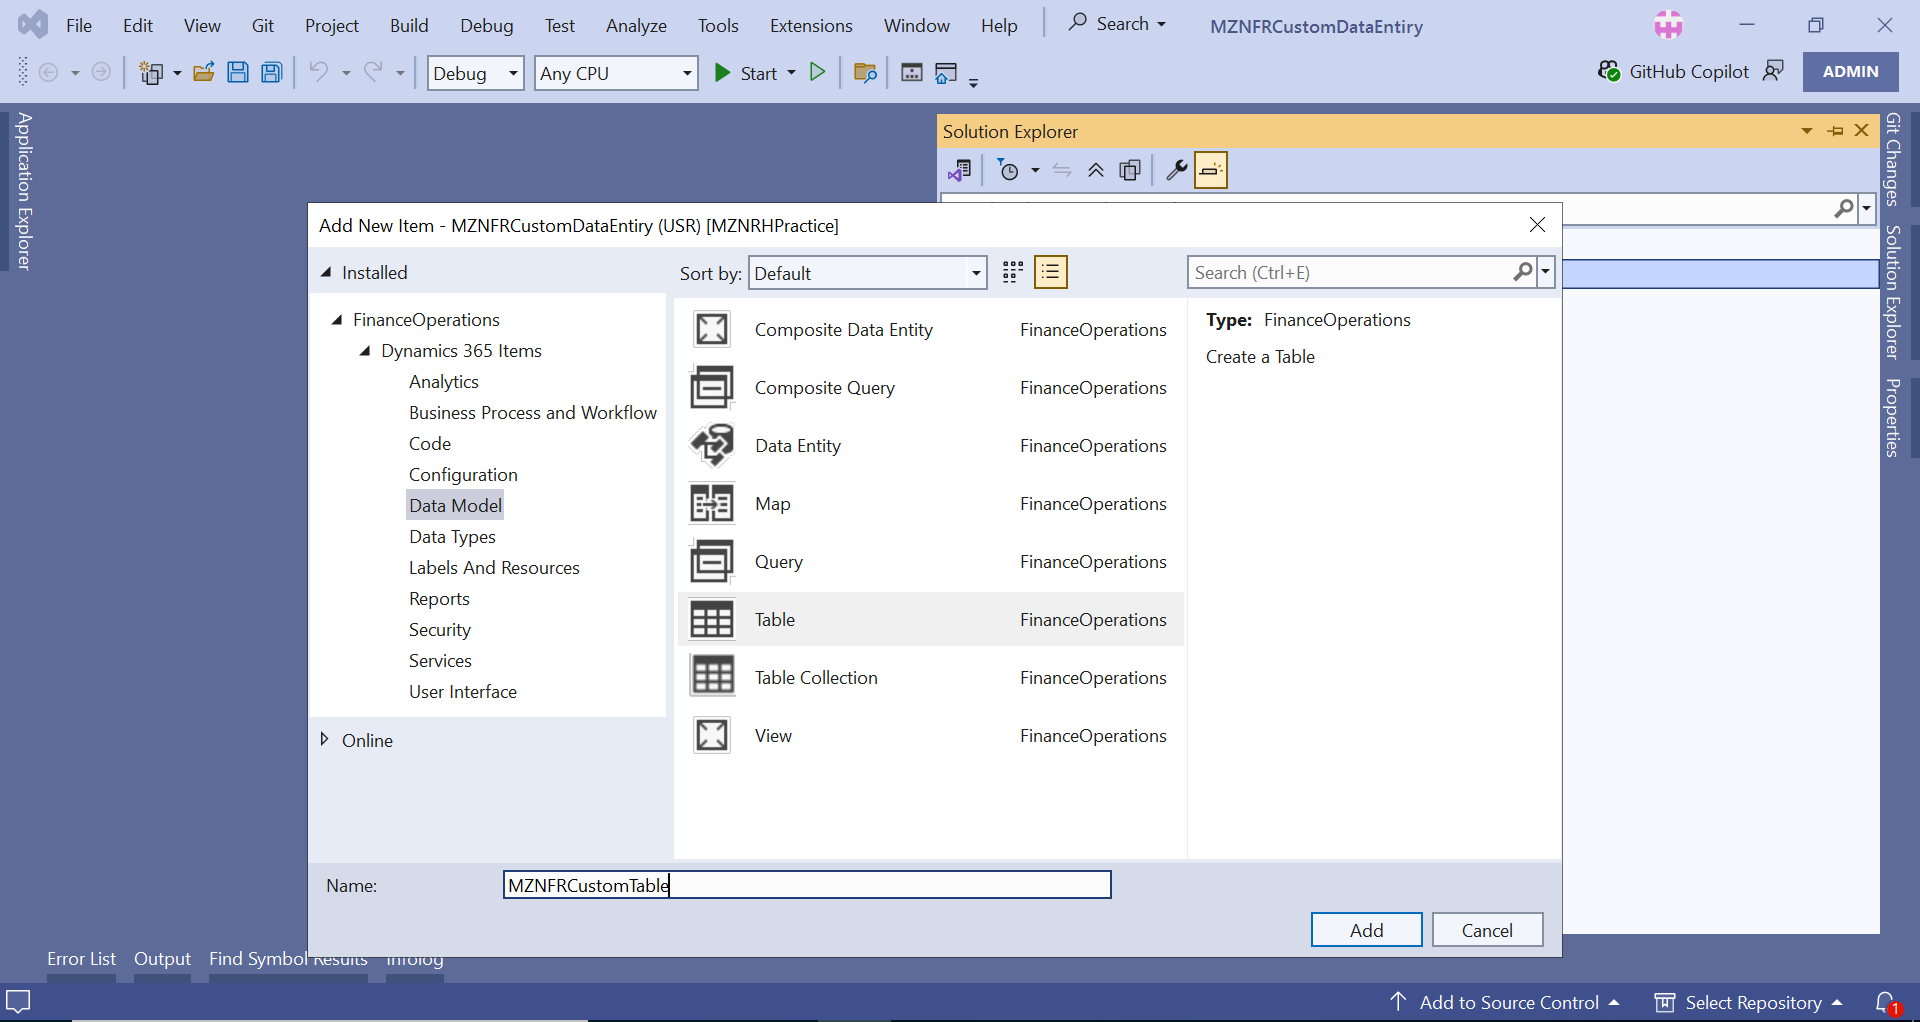
Task: Click the Name text field
Action: 807,885
